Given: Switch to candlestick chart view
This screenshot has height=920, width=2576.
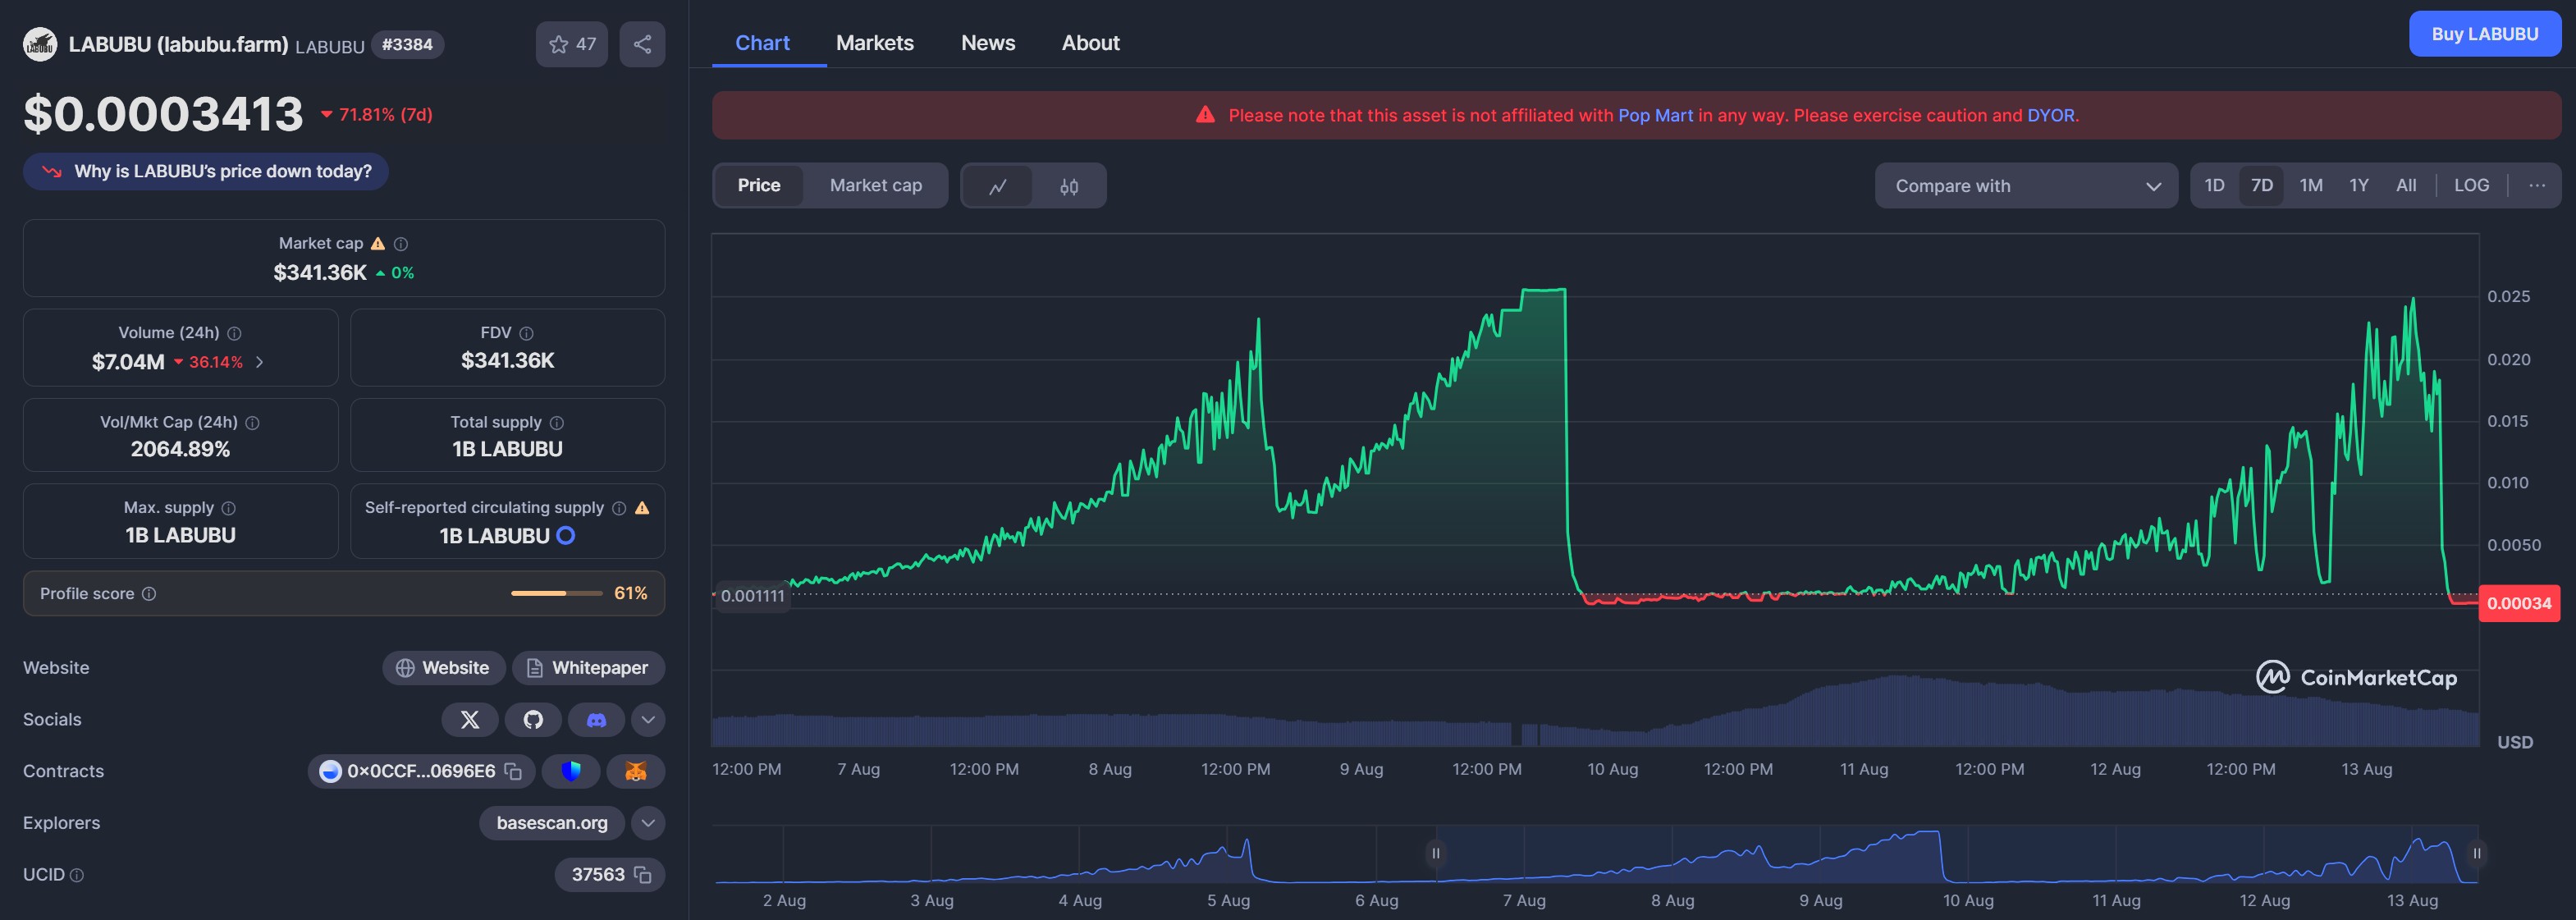Looking at the screenshot, I should 1069,186.
